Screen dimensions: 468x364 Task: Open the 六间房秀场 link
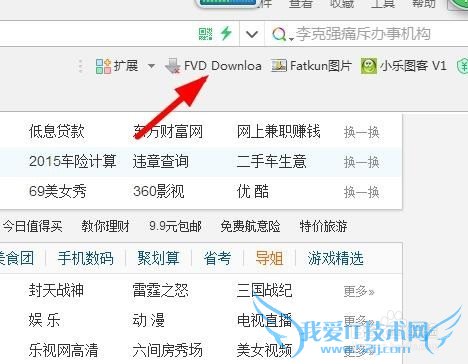click(x=167, y=350)
